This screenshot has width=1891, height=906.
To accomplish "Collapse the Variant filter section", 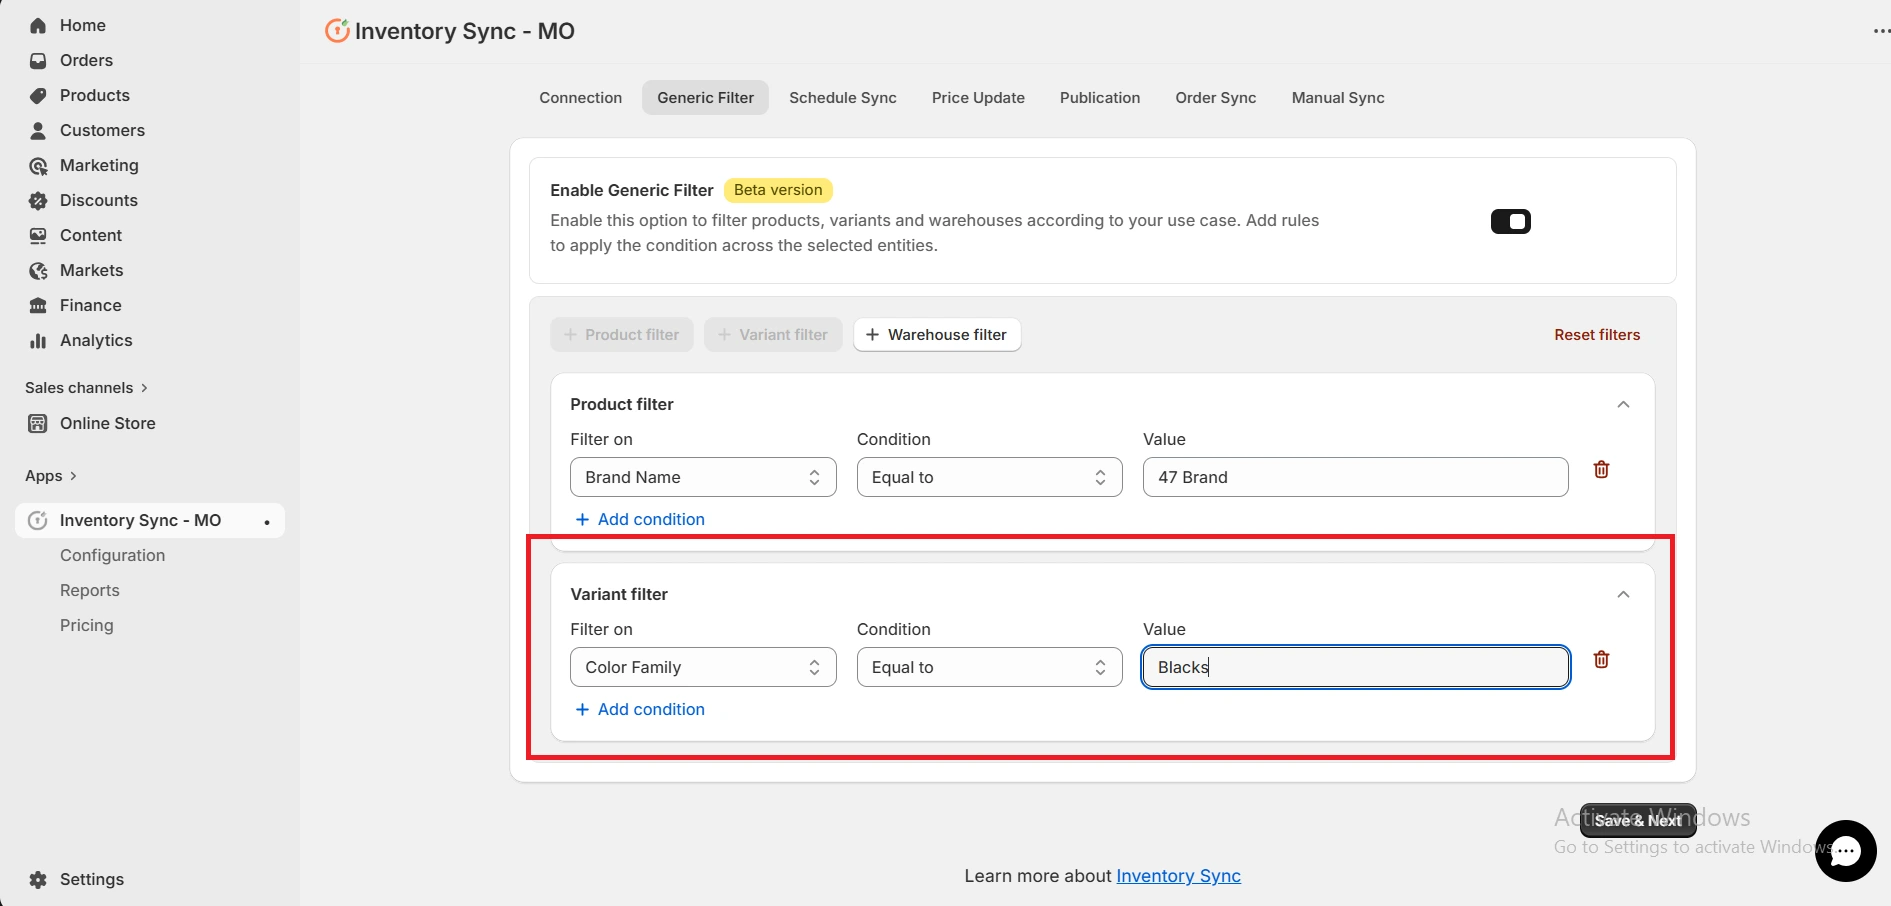I will click(1623, 594).
